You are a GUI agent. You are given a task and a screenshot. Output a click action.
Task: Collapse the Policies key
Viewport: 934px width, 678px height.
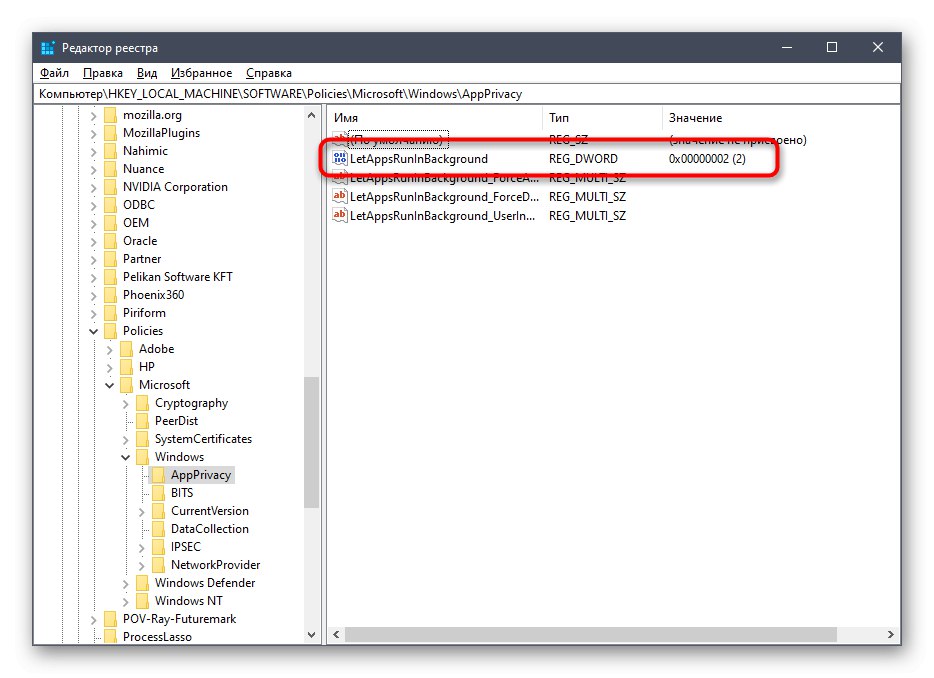[94, 331]
